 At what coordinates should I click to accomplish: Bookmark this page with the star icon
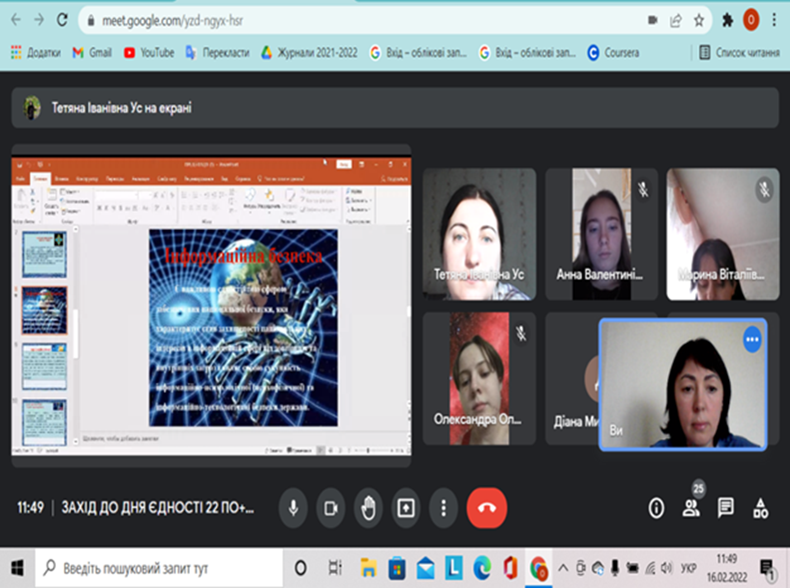(700, 20)
